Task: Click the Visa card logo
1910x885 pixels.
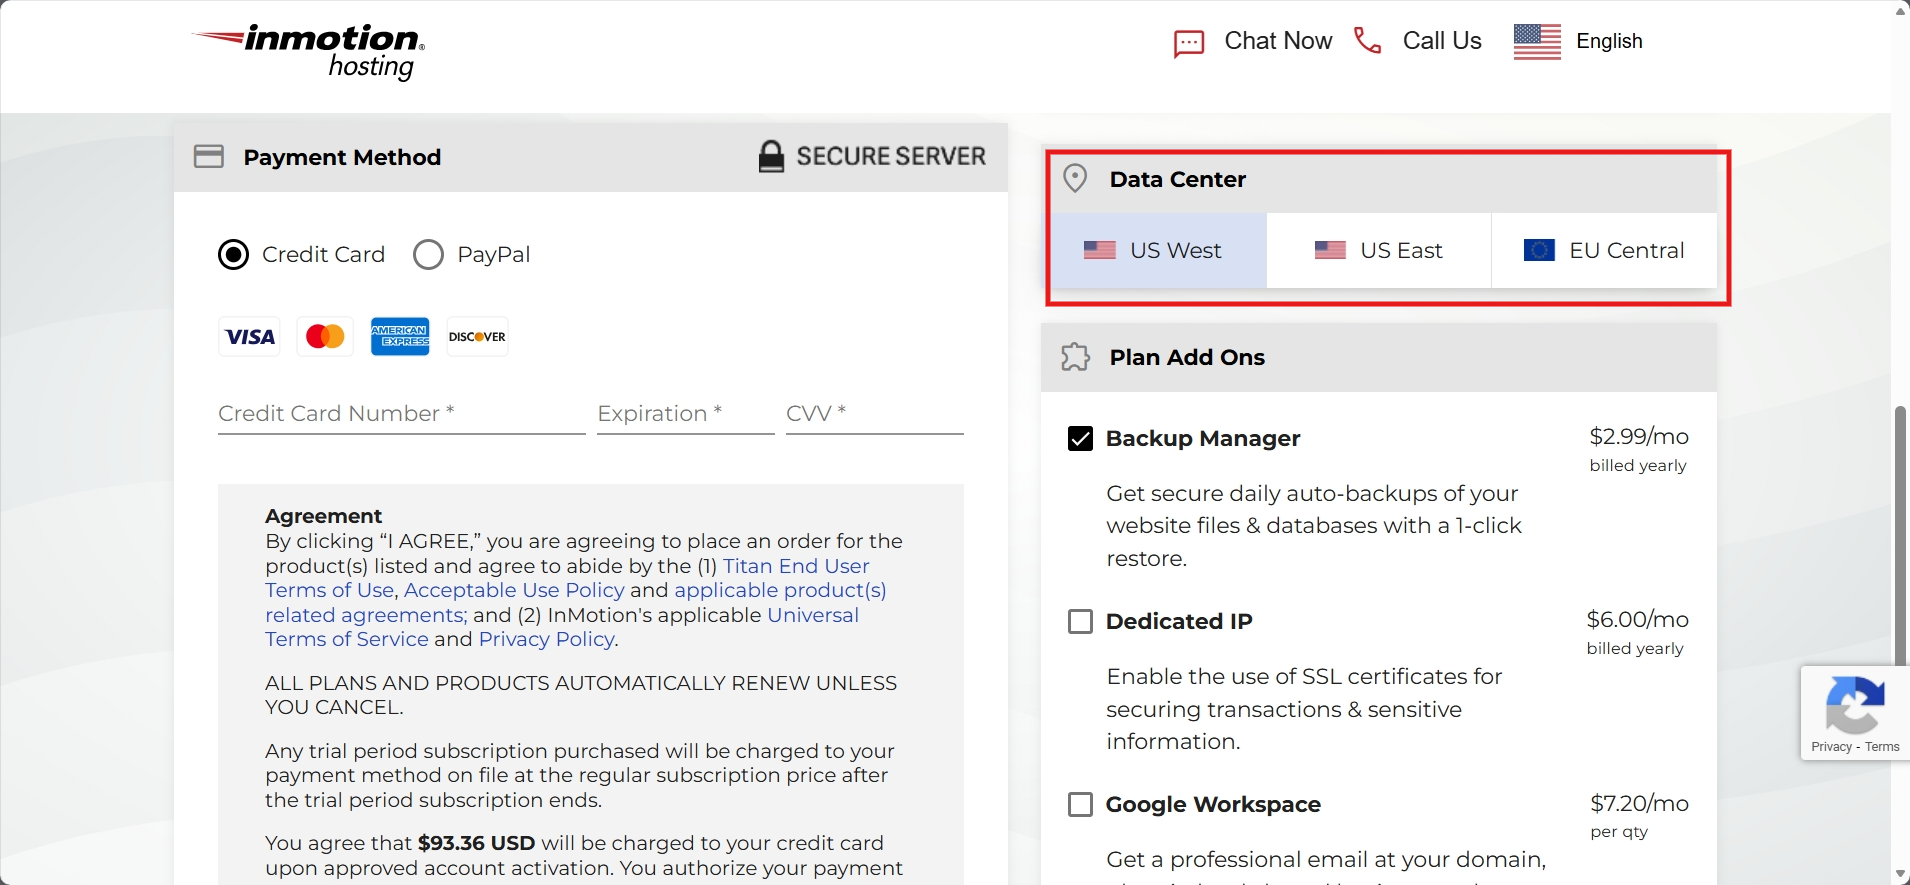Action: 250,337
